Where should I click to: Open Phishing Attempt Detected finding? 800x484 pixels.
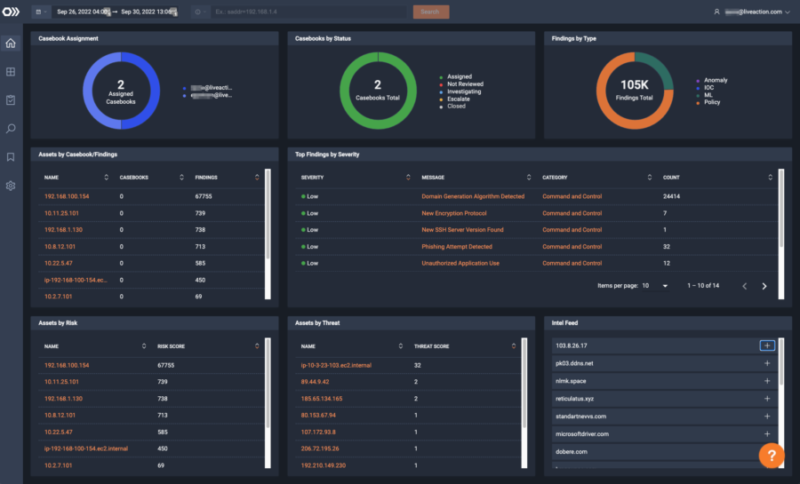tap(457, 247)
